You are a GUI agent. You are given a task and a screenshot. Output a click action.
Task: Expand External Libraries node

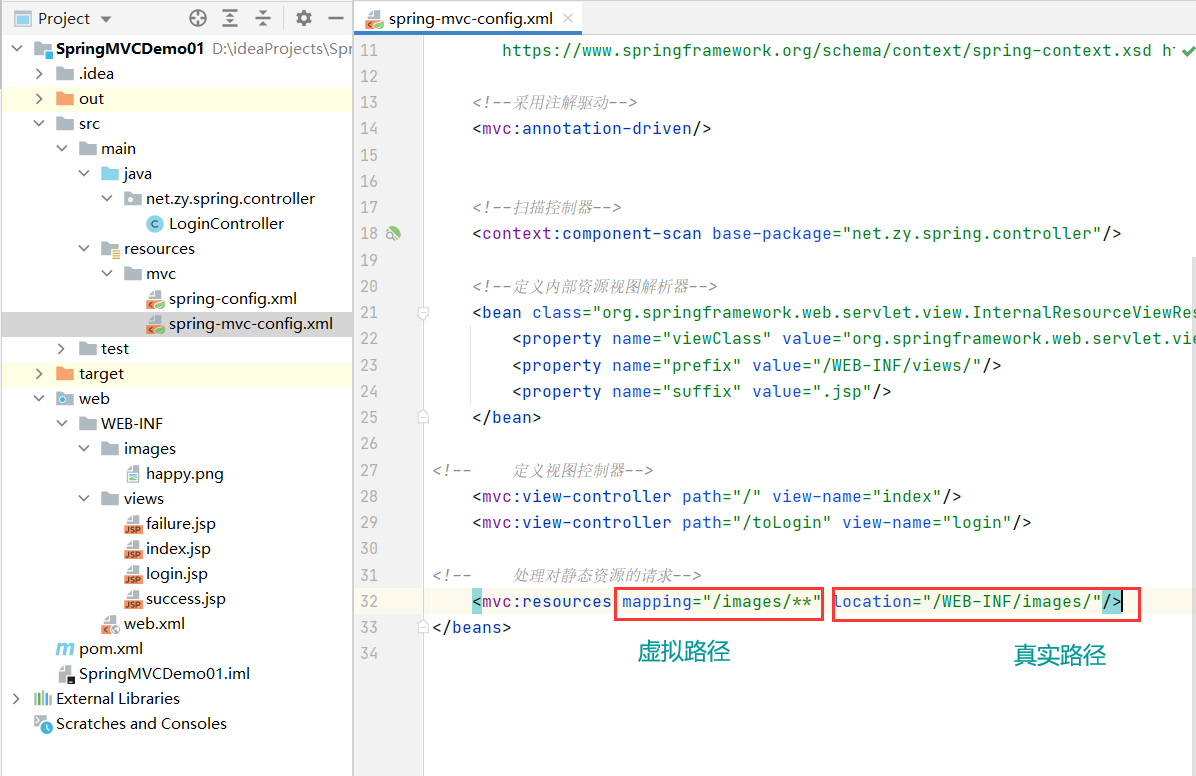click(17, 699)
